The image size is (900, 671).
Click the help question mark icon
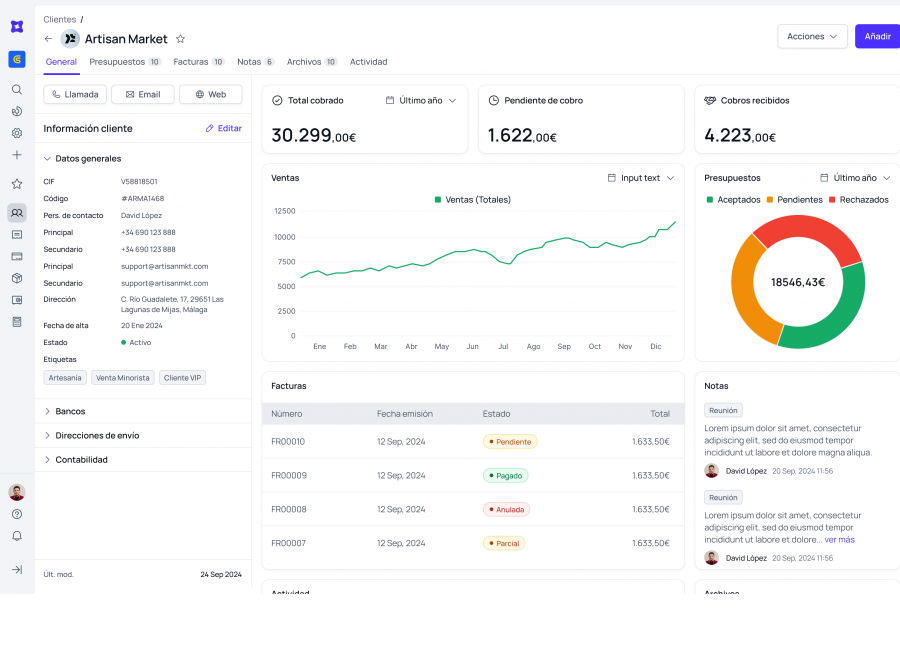coord(17,514)
